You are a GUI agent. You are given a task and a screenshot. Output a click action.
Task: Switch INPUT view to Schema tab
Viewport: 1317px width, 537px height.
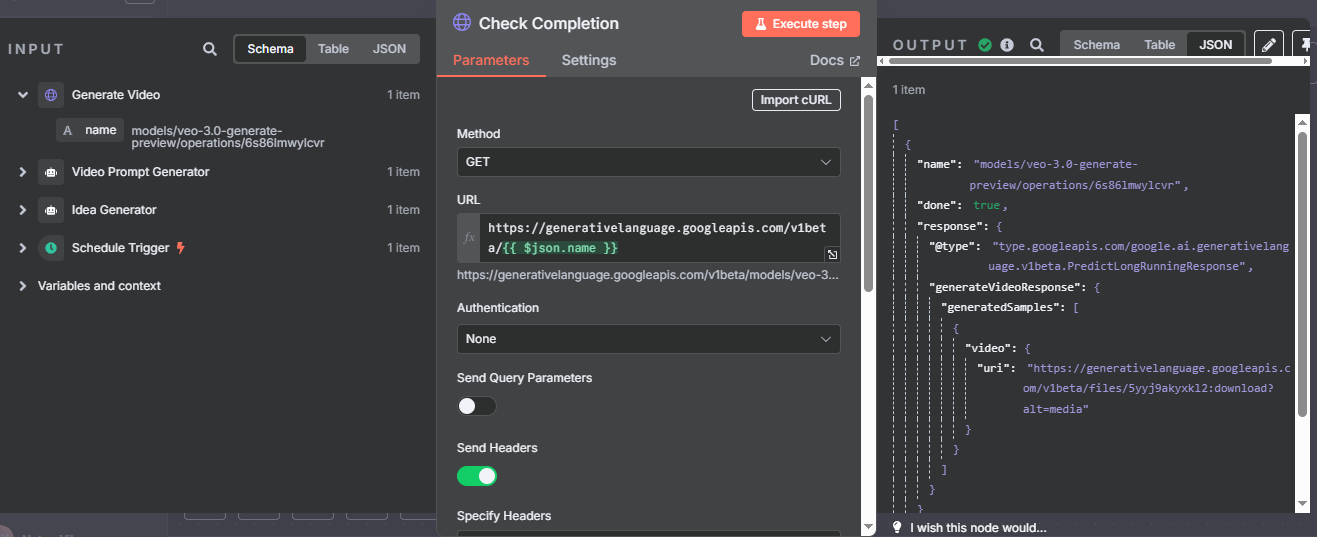[x=271, y=49]
